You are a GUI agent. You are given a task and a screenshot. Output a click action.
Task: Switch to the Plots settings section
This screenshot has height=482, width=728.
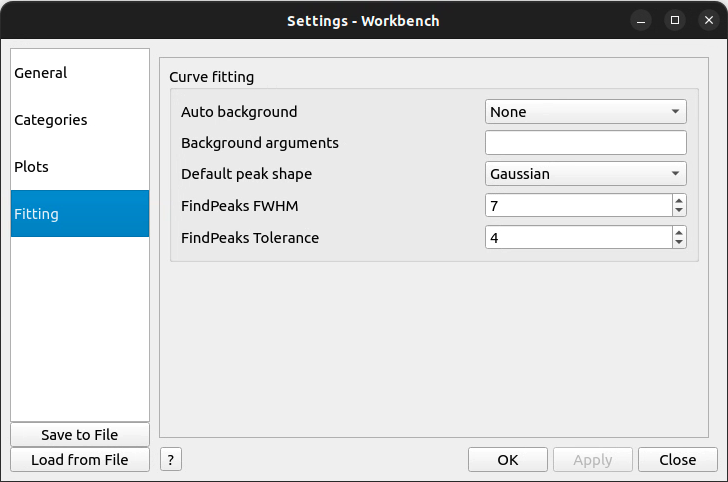pos(32,167)
